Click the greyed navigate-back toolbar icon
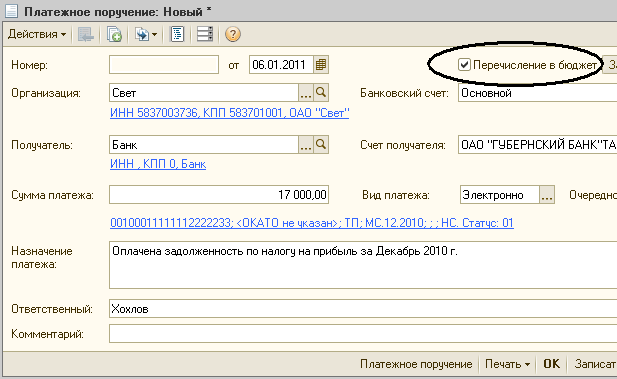This screenshot has height=379, width=617. click(x=85, y=34)
